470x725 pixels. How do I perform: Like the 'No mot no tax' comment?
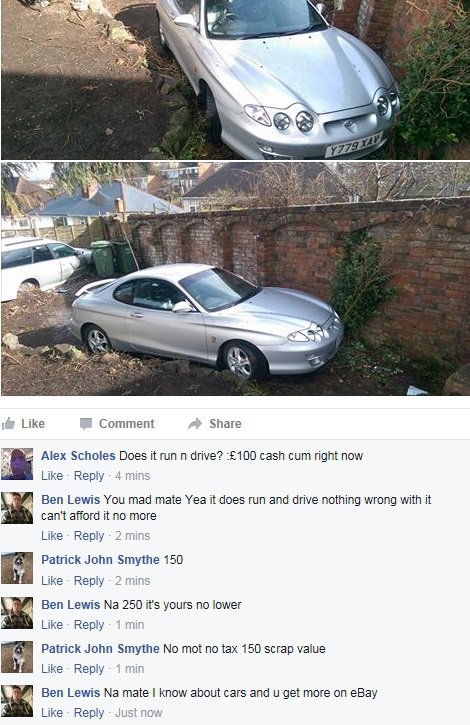(52, 669)
